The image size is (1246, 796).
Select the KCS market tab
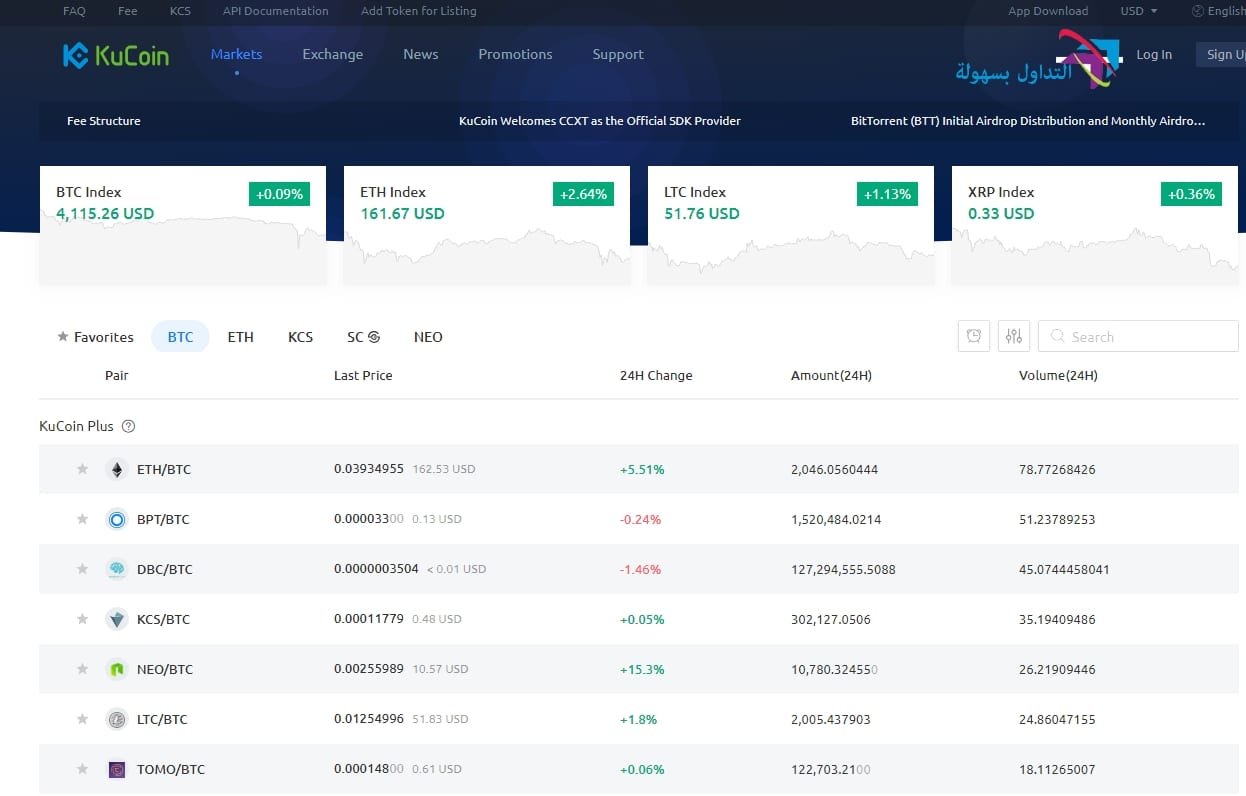(300, 337)
